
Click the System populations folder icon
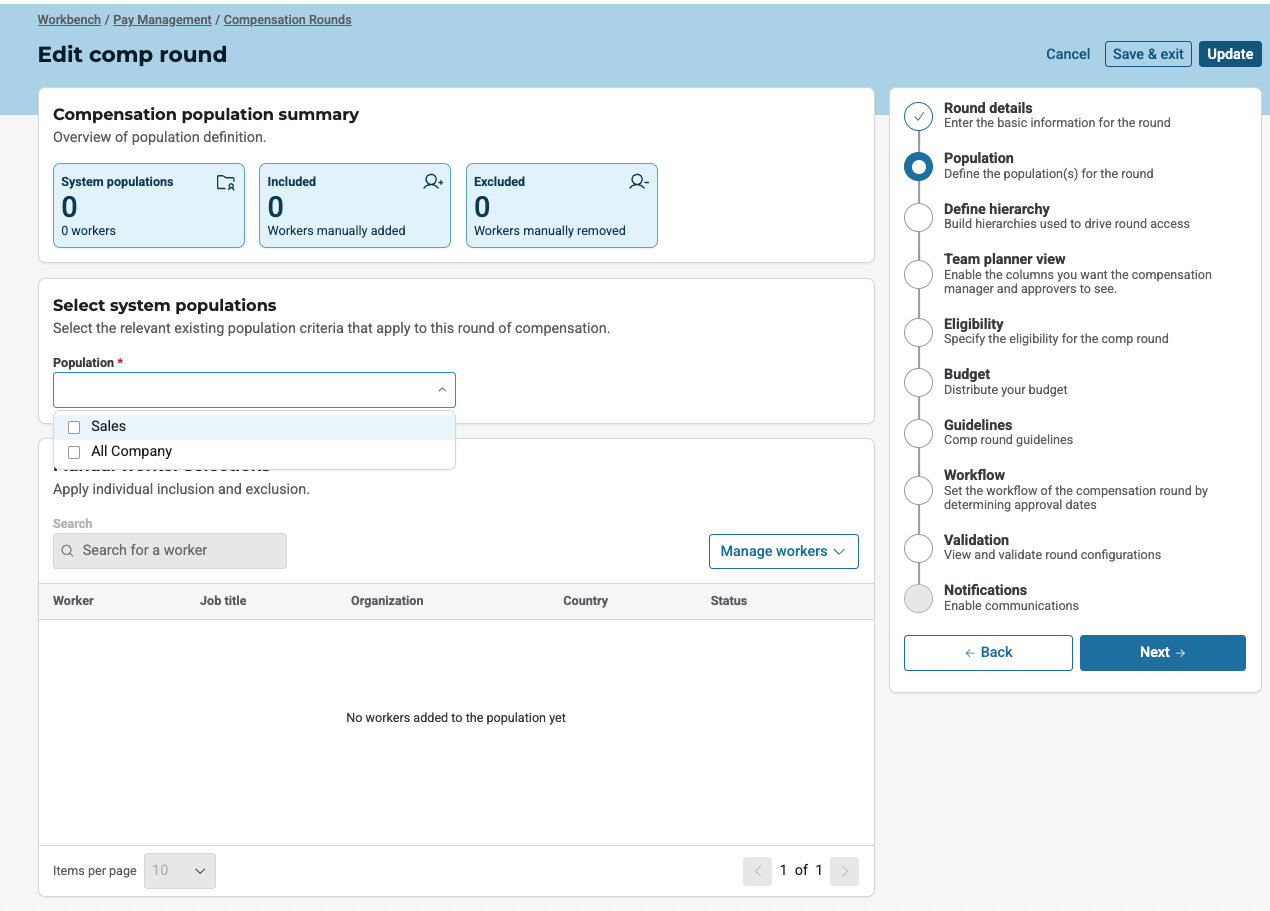point(226,182)
